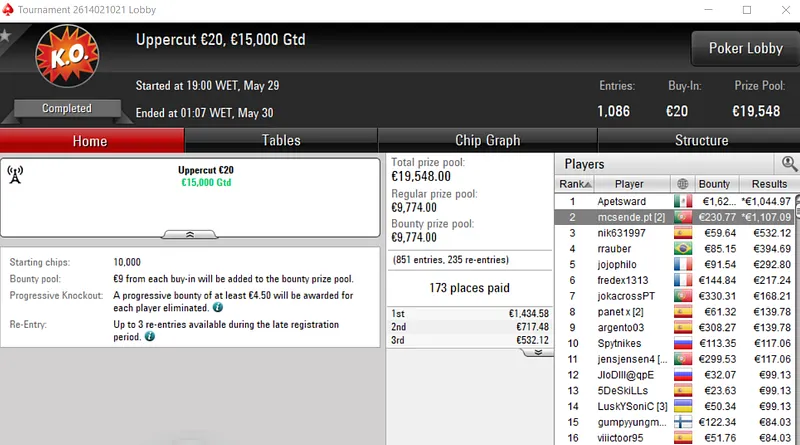
Task: Click the K.O. tournament badge logo
Action: [x=66, y=59]
